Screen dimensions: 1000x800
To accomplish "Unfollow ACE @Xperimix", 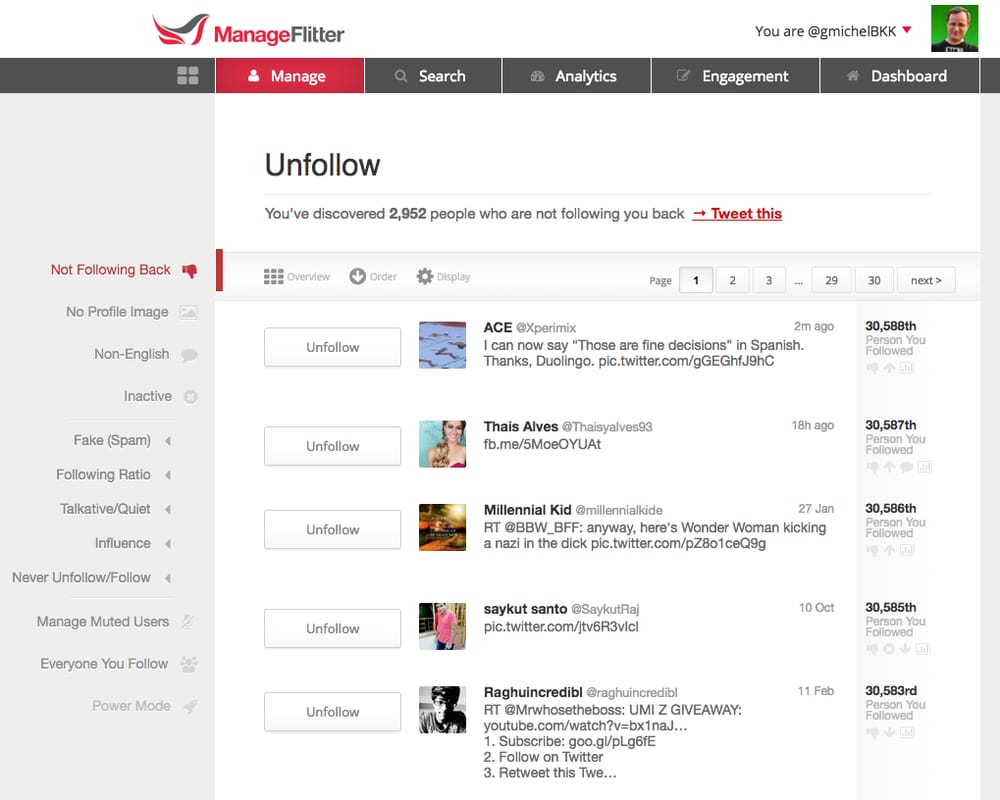I will [333, 347].
